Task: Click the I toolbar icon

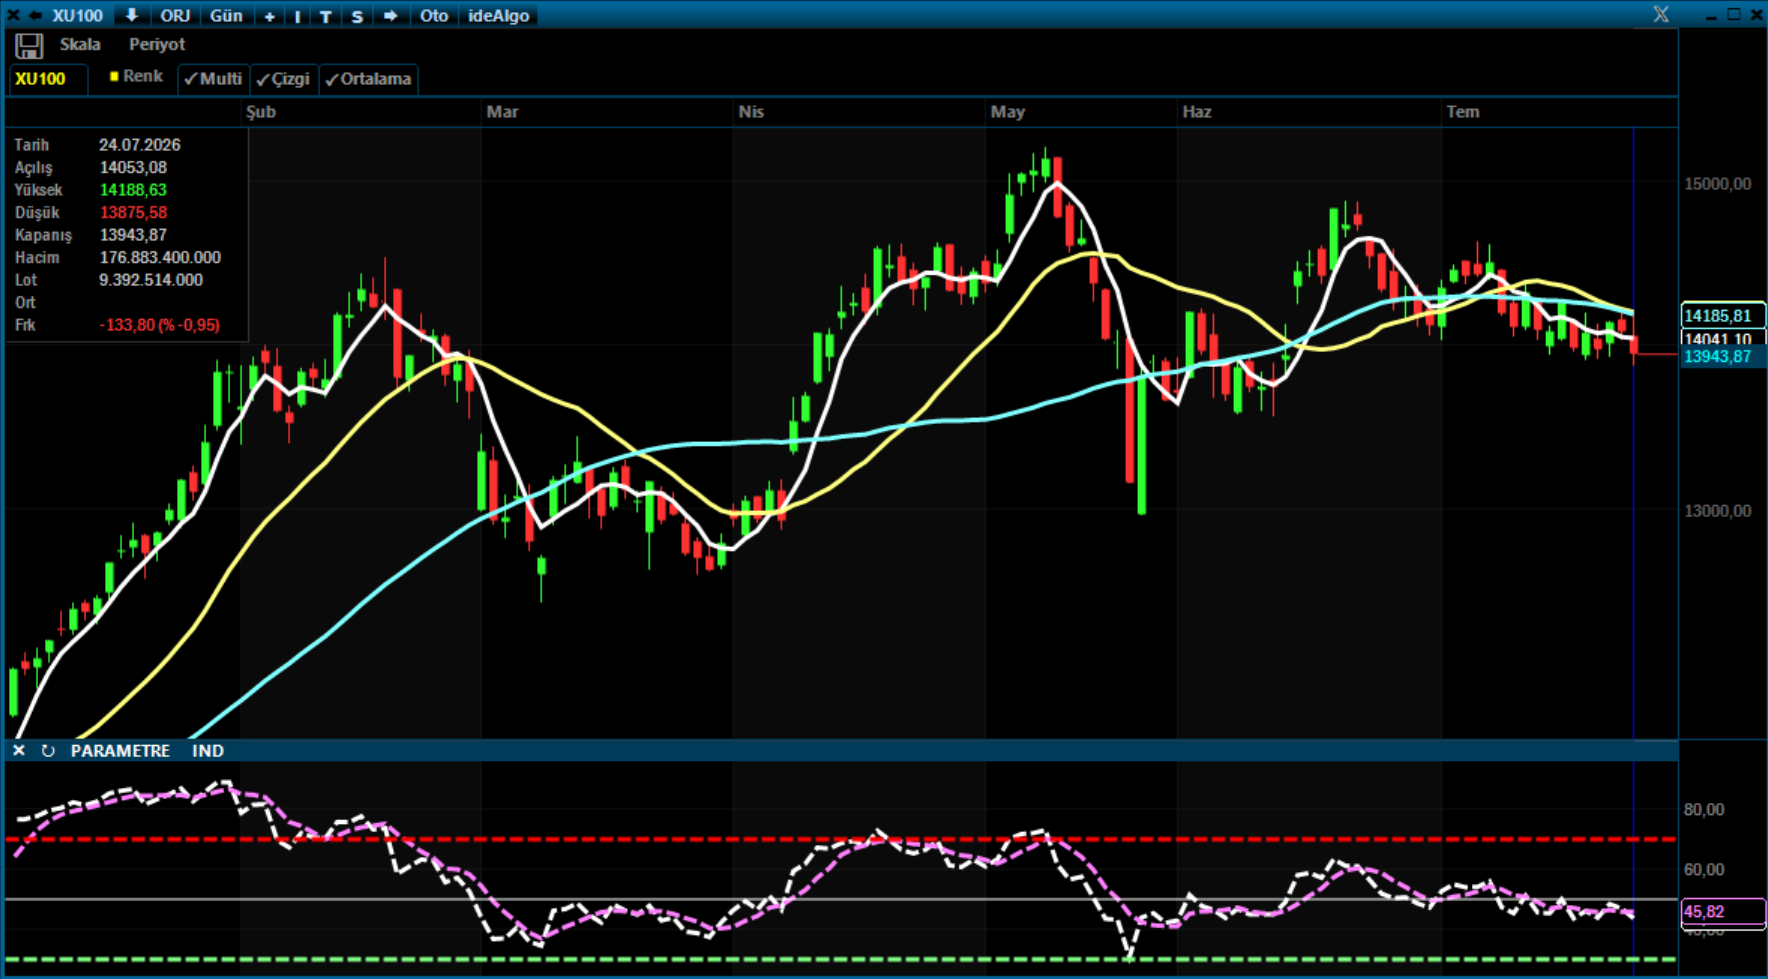Action: click(x=297, y=16)
